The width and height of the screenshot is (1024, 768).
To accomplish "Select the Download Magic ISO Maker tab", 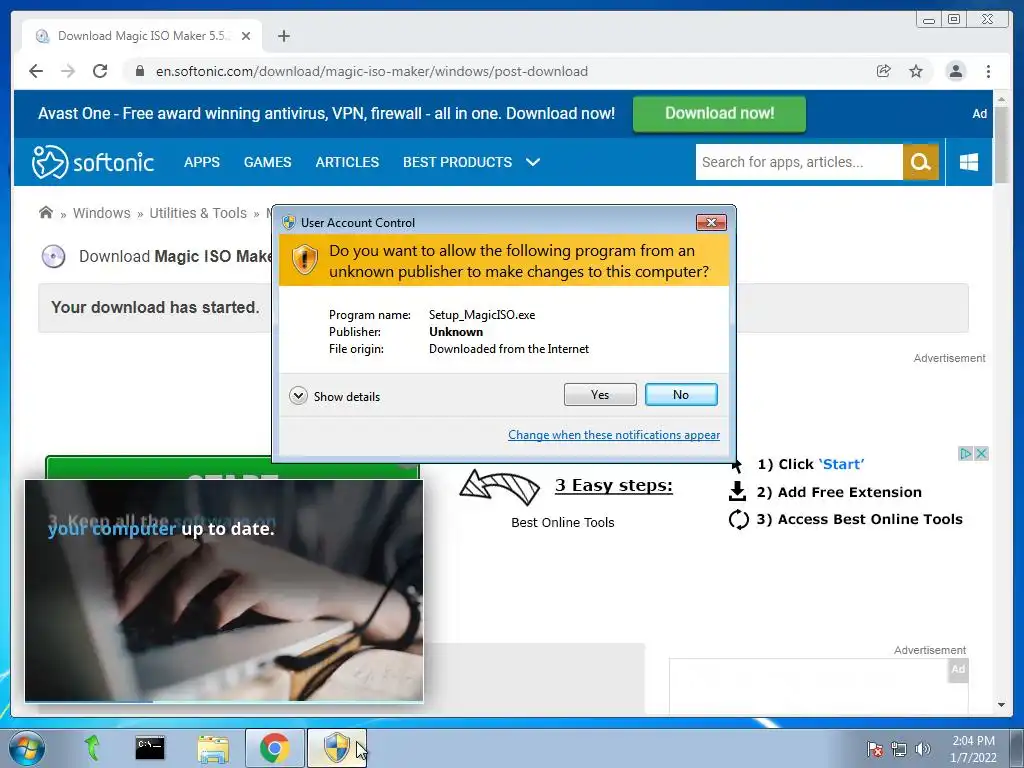I will 142,36.
